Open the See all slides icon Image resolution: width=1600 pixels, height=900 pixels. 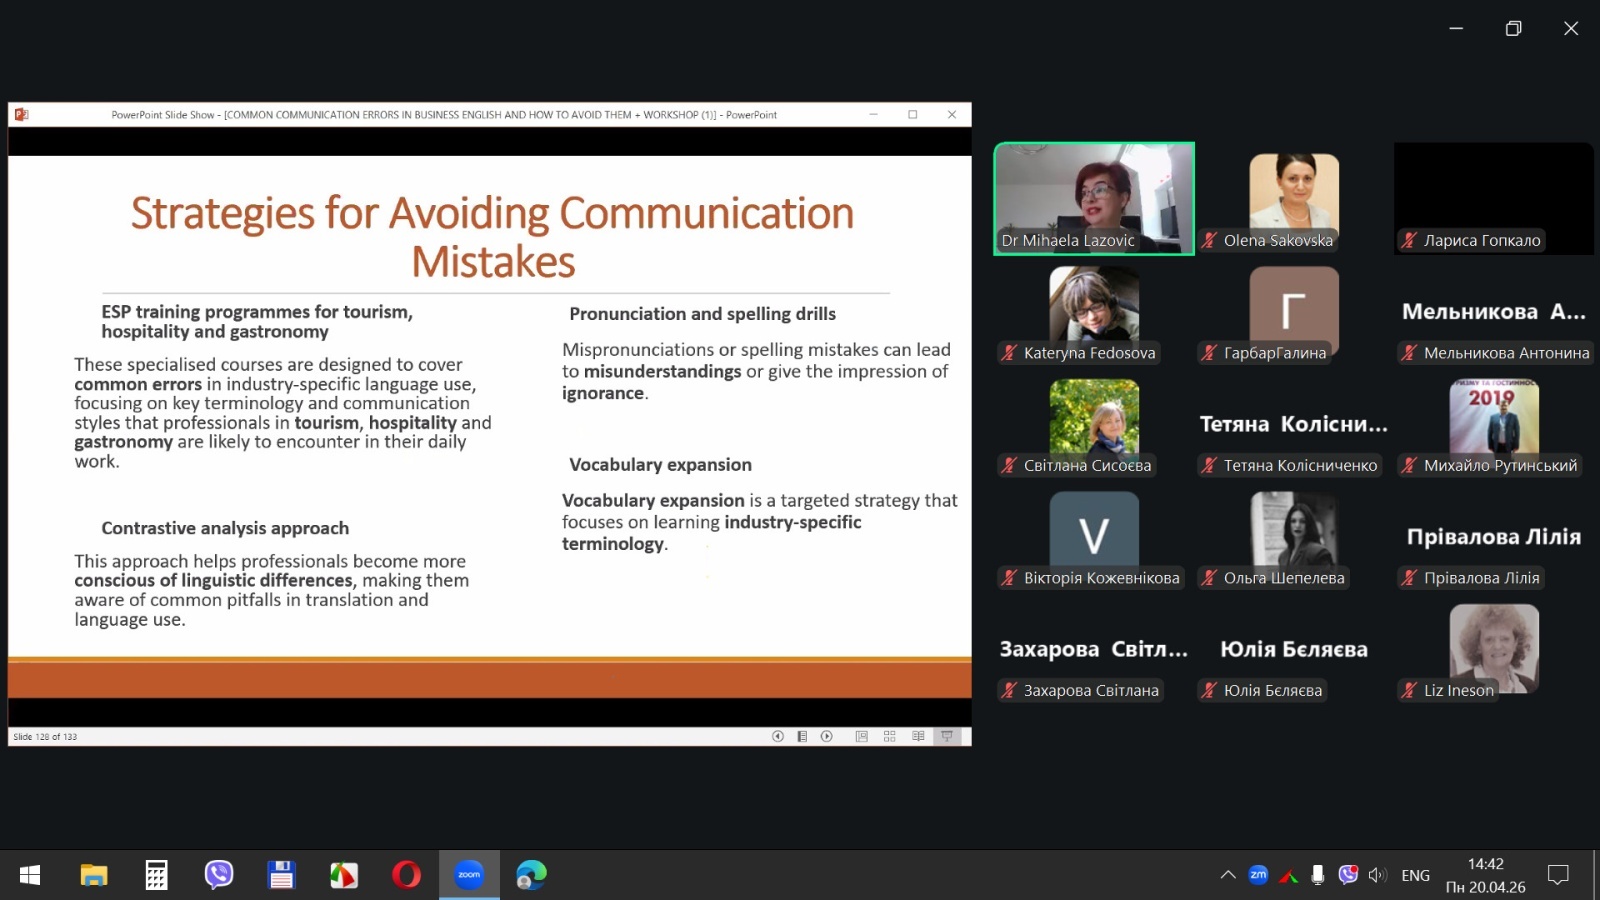tap(802, 736)
